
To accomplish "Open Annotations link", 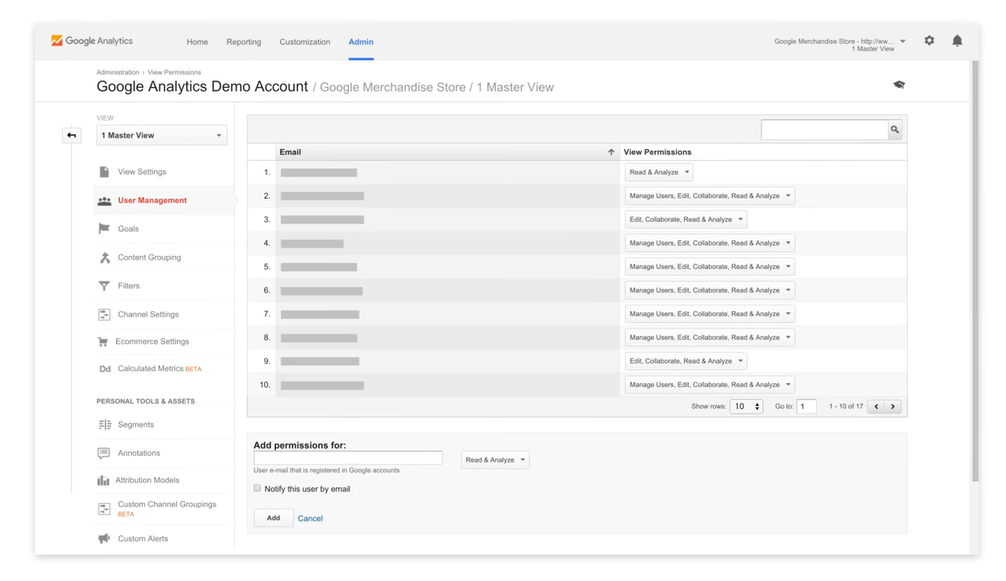I will (139, 453).
